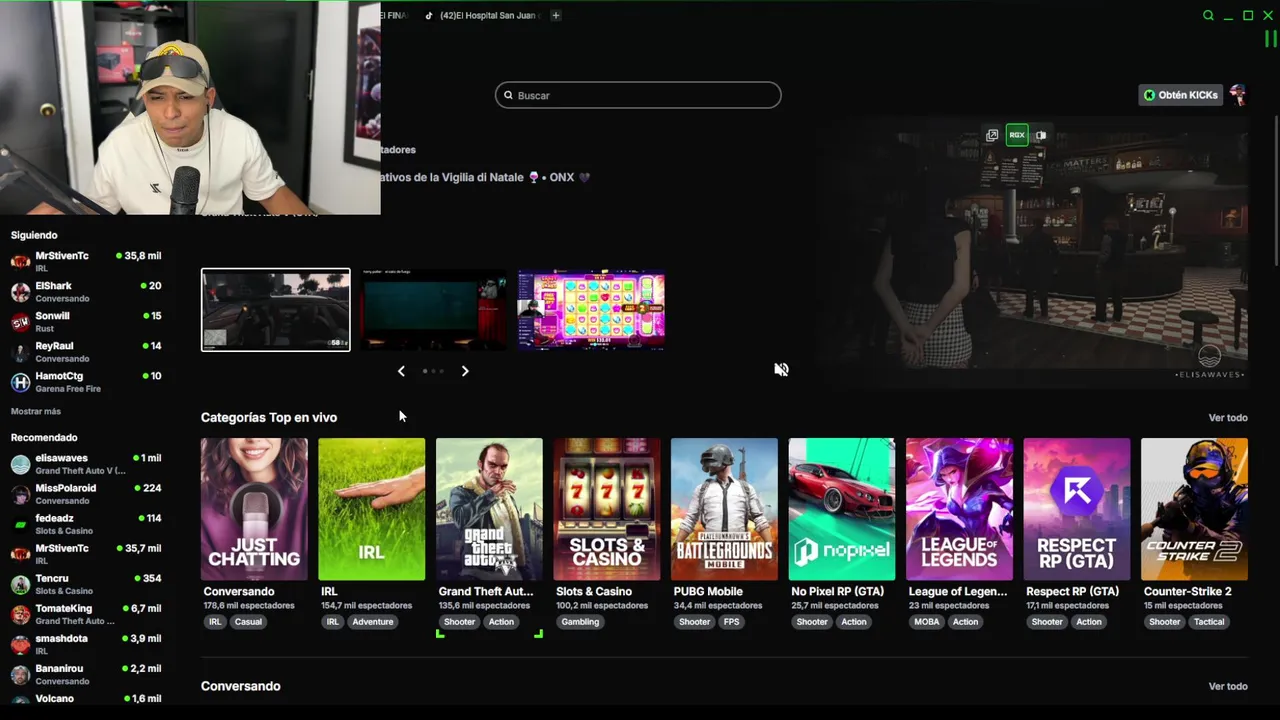
Task: Click the Volcano channel name in sidebar
Action: [55, 699]
